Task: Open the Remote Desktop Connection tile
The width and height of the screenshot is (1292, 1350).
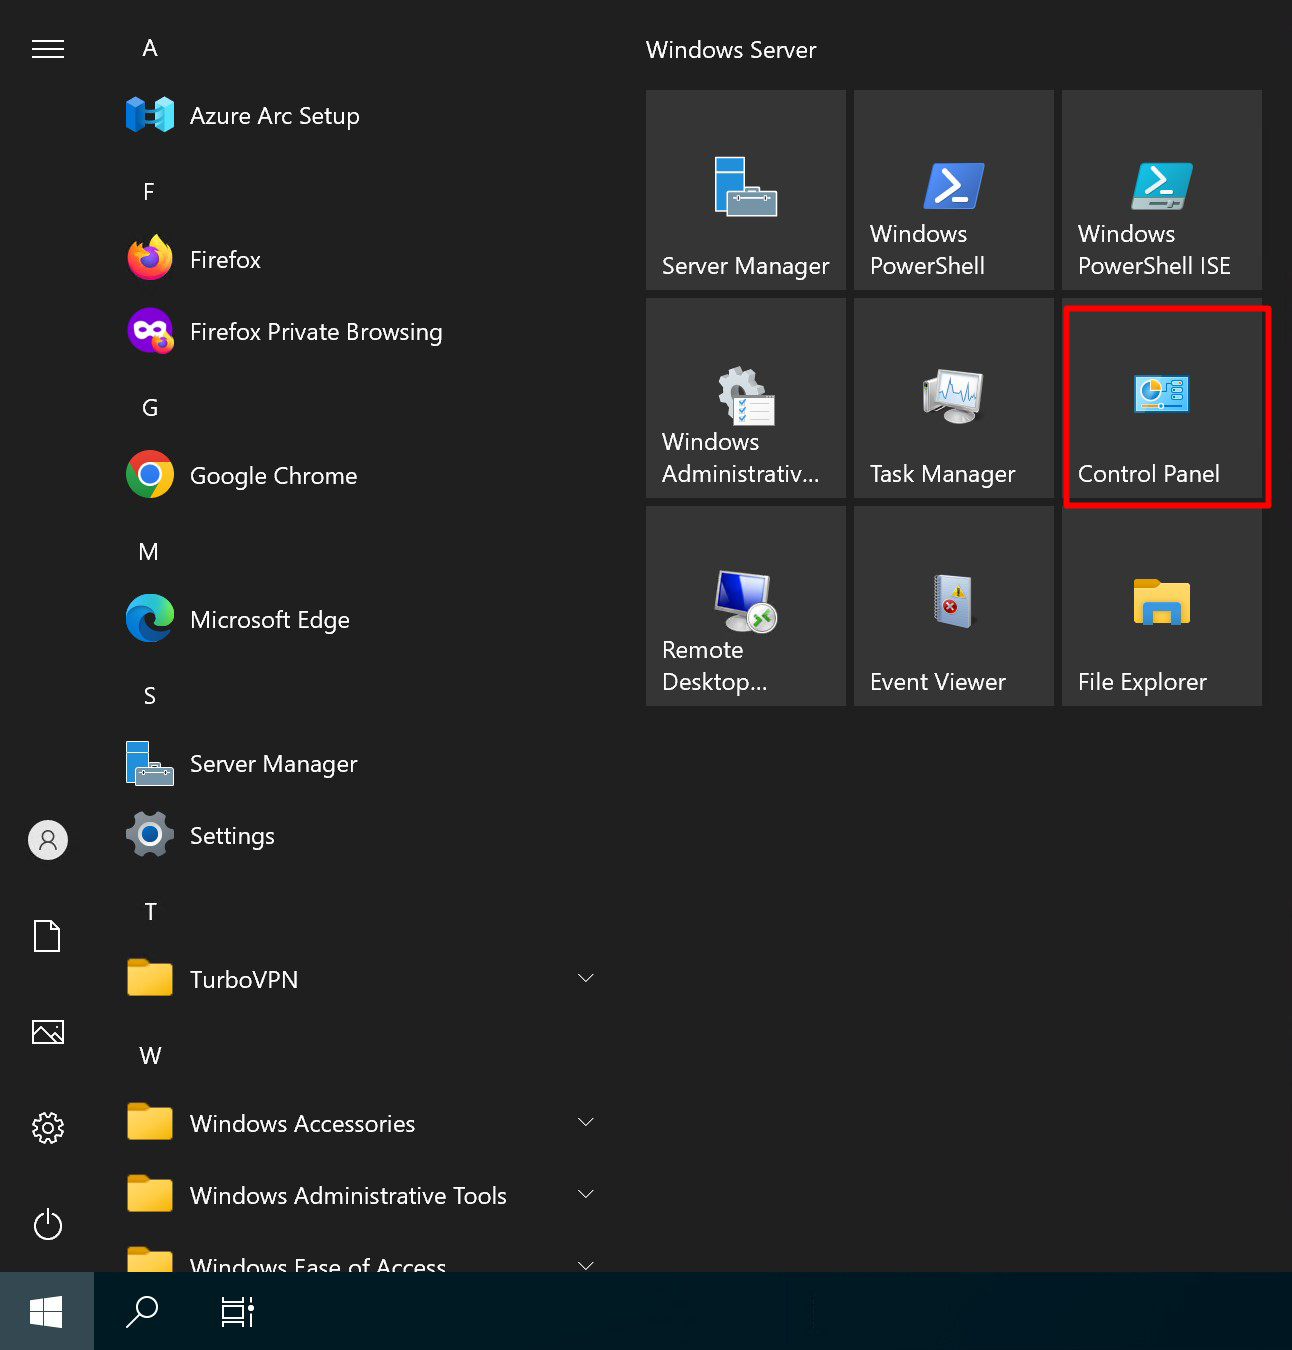Action: tap(746, 606)
